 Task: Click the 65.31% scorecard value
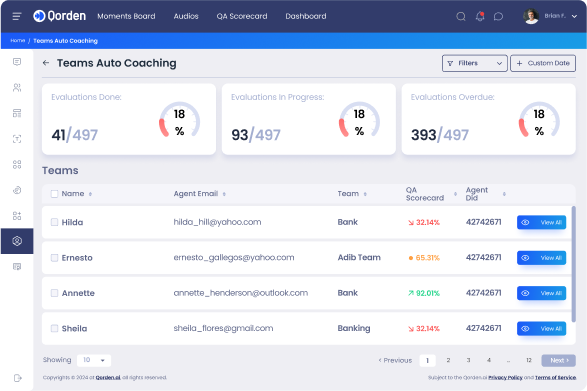pyautogui.click(x=428, y=258)
